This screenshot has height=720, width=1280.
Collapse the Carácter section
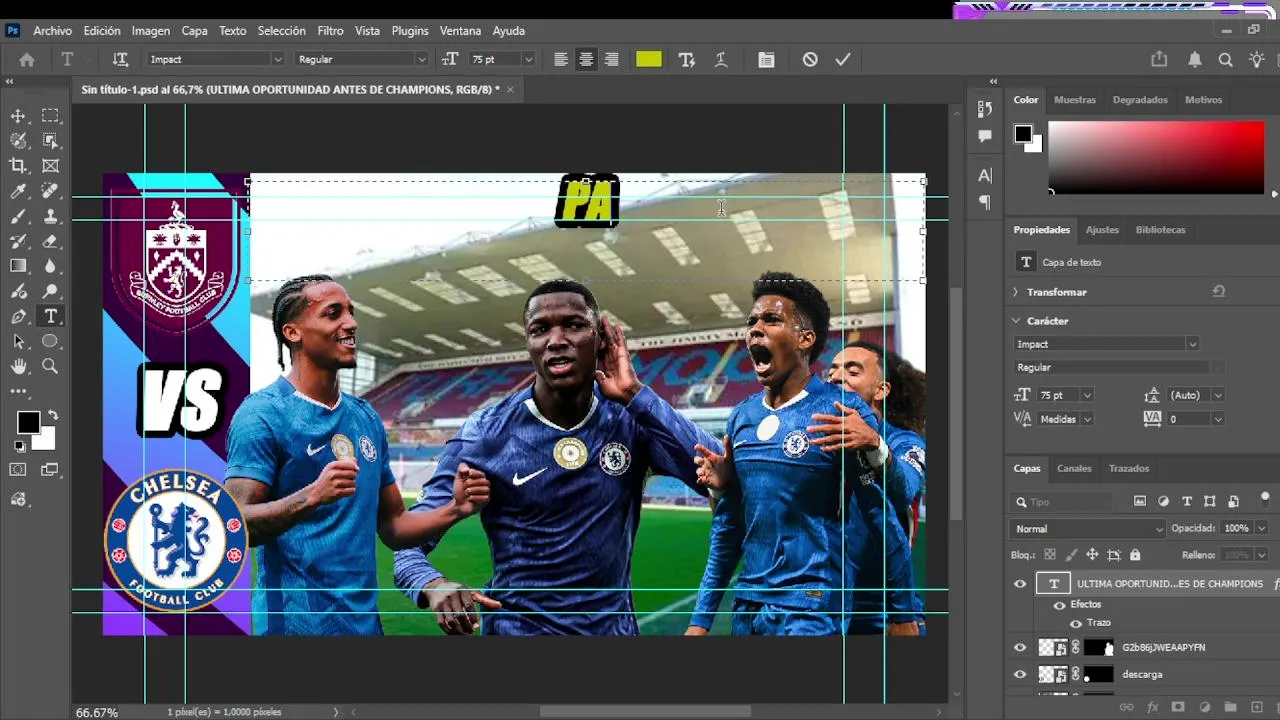coord(1016,321)
